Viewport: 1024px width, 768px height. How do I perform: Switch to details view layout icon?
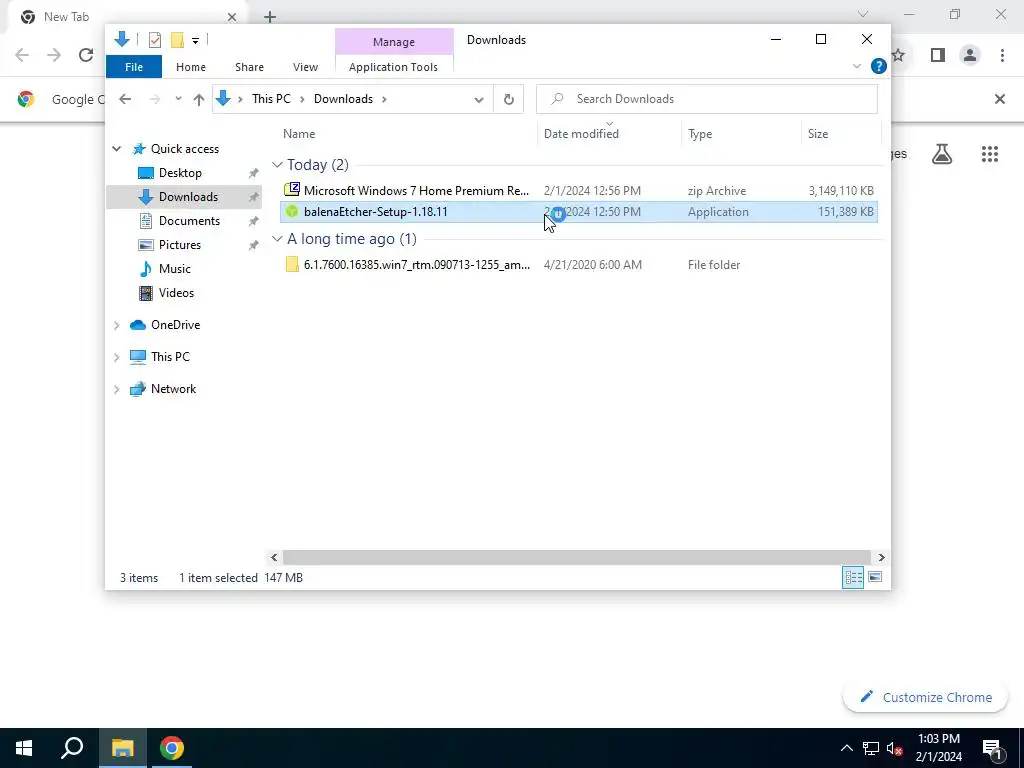[853, 577]
